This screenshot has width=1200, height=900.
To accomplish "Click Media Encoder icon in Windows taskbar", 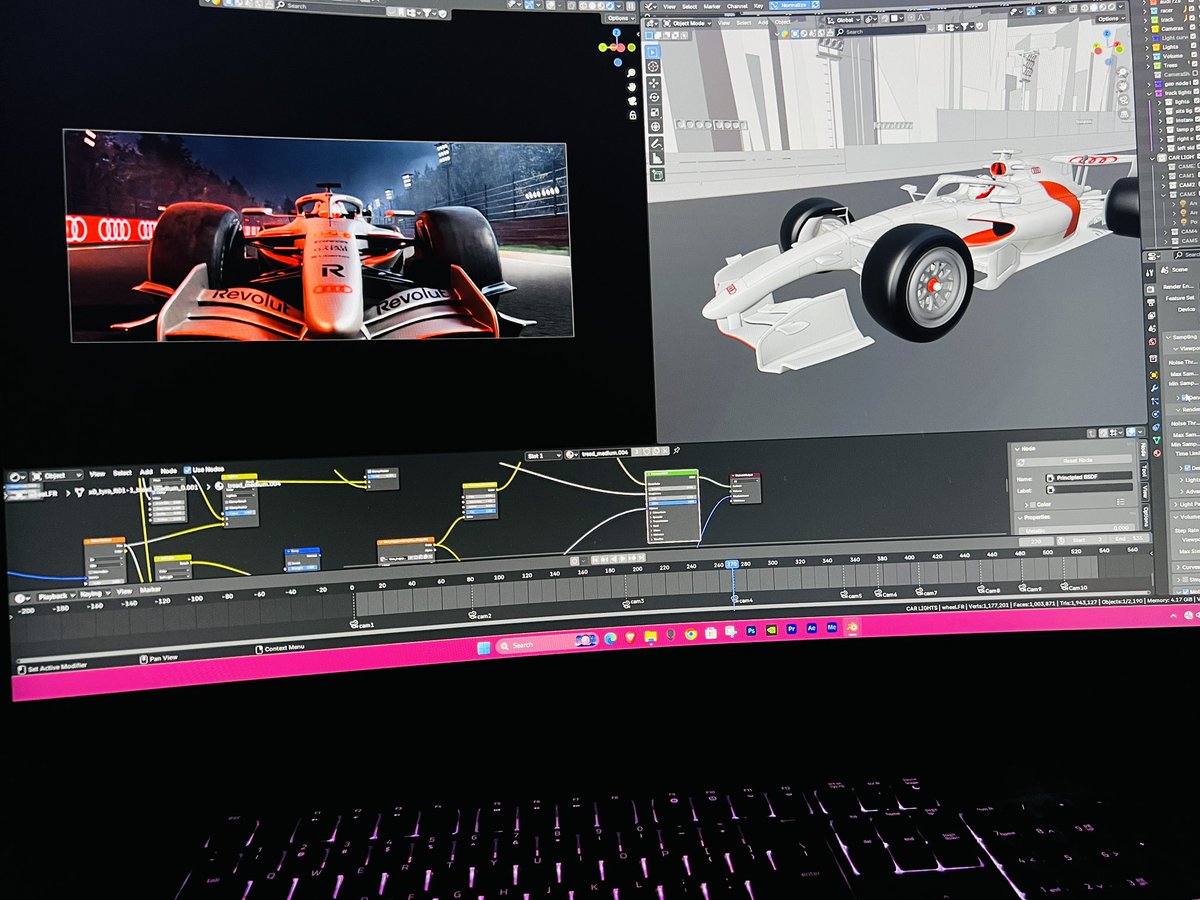I will (832, 627).
